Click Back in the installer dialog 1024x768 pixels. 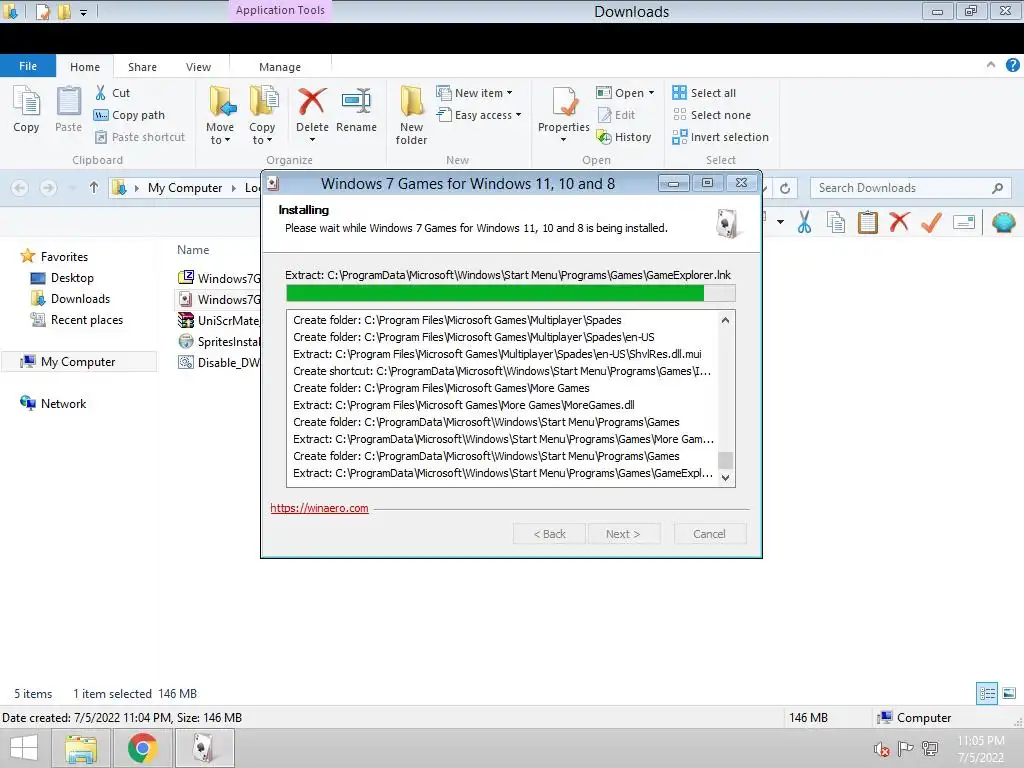pyautogui.click(x=549, y=534)
